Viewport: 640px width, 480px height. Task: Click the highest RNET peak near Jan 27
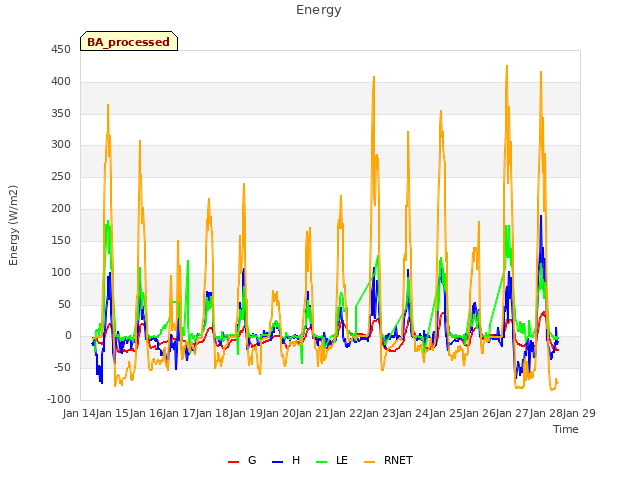coord(507,66)
